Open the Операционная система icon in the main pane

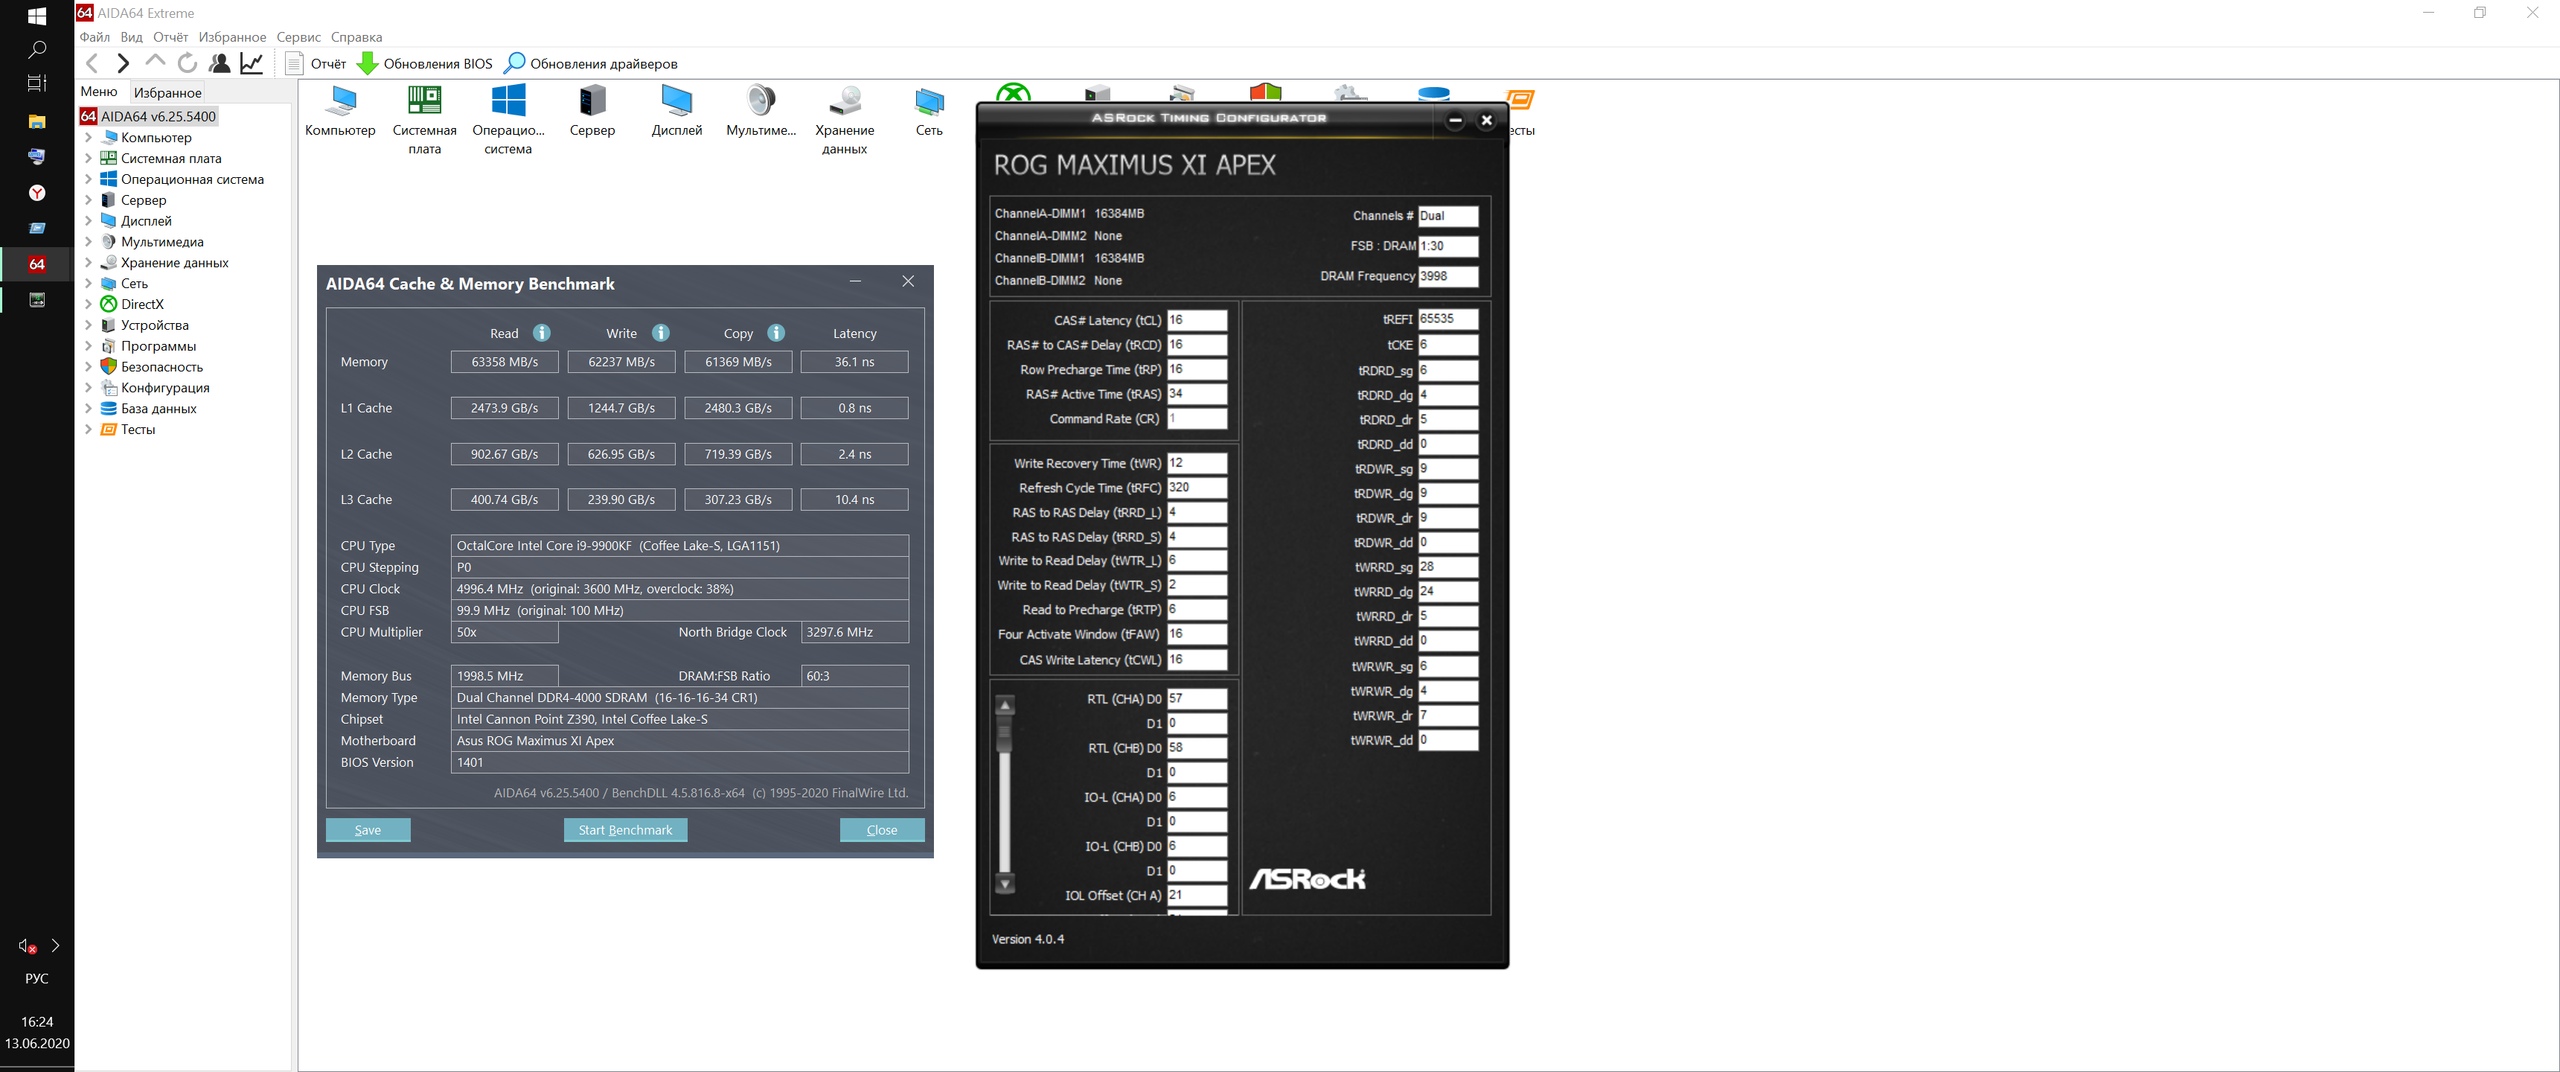(508, 120)
